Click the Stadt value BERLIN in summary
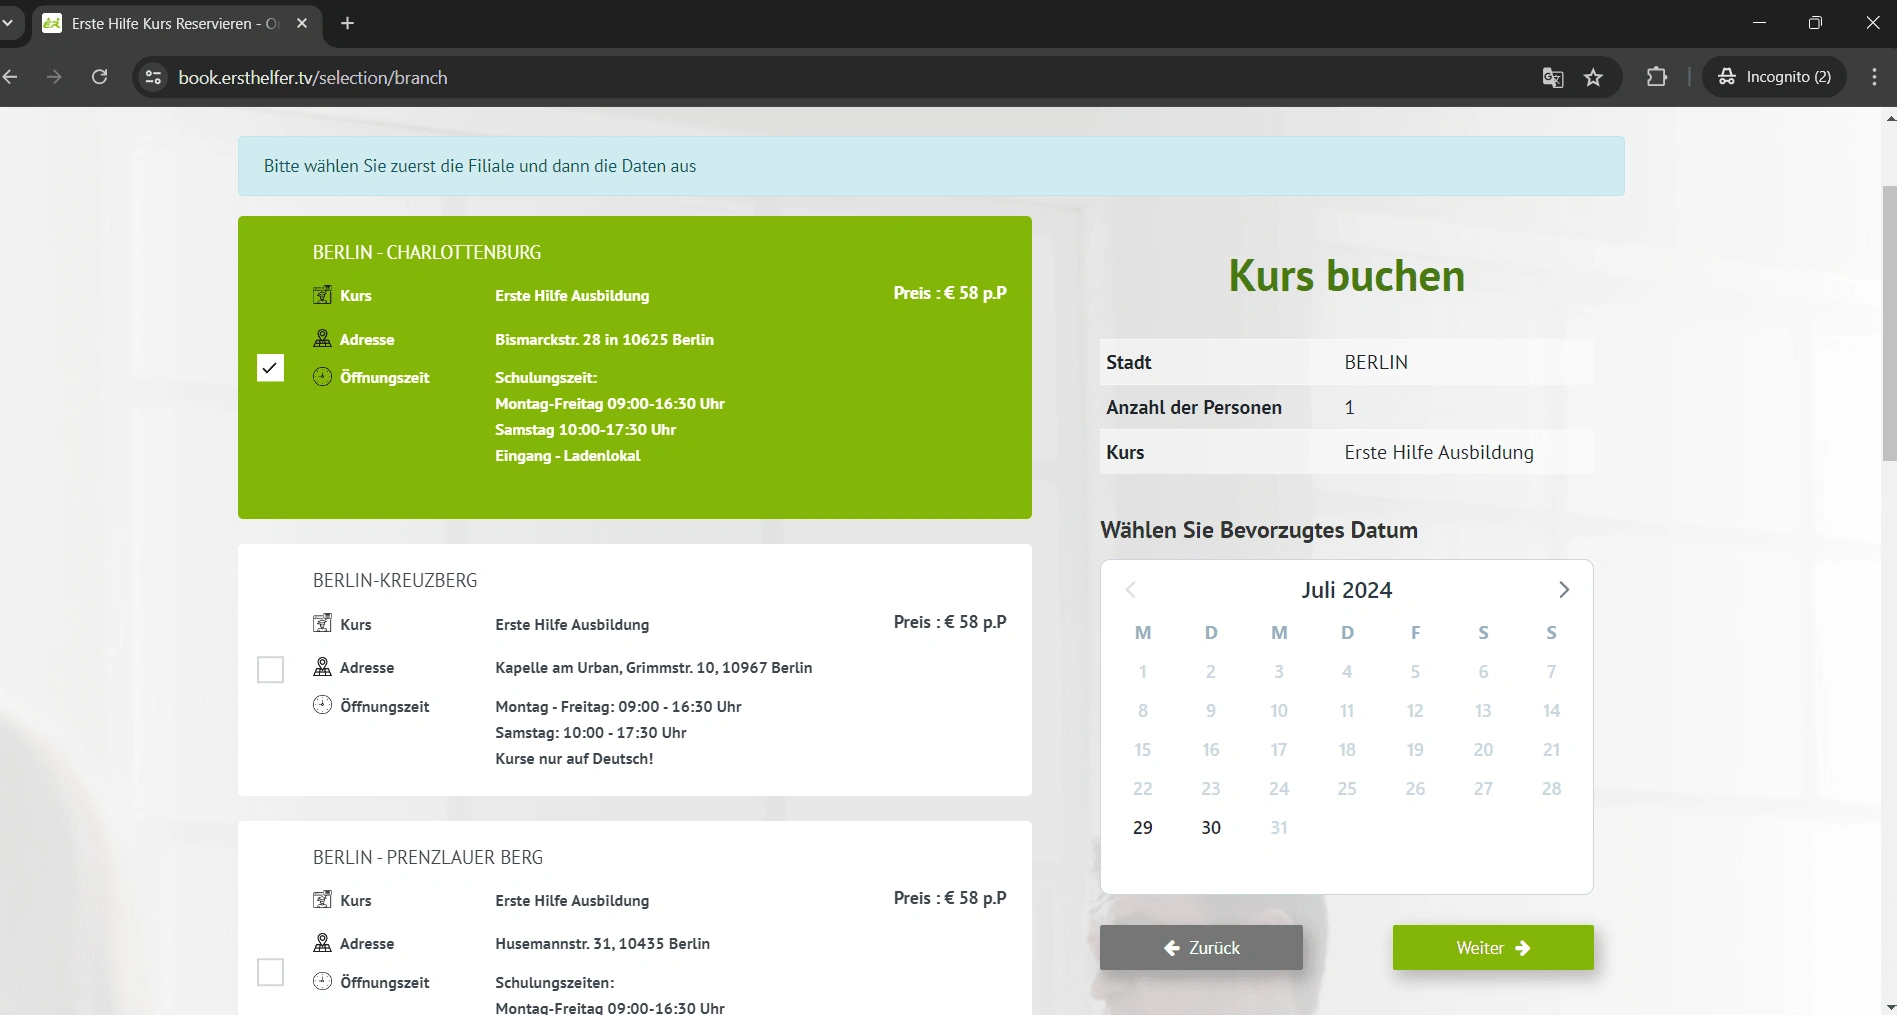1897x1015 pixels. click(x=1376, y=362)
